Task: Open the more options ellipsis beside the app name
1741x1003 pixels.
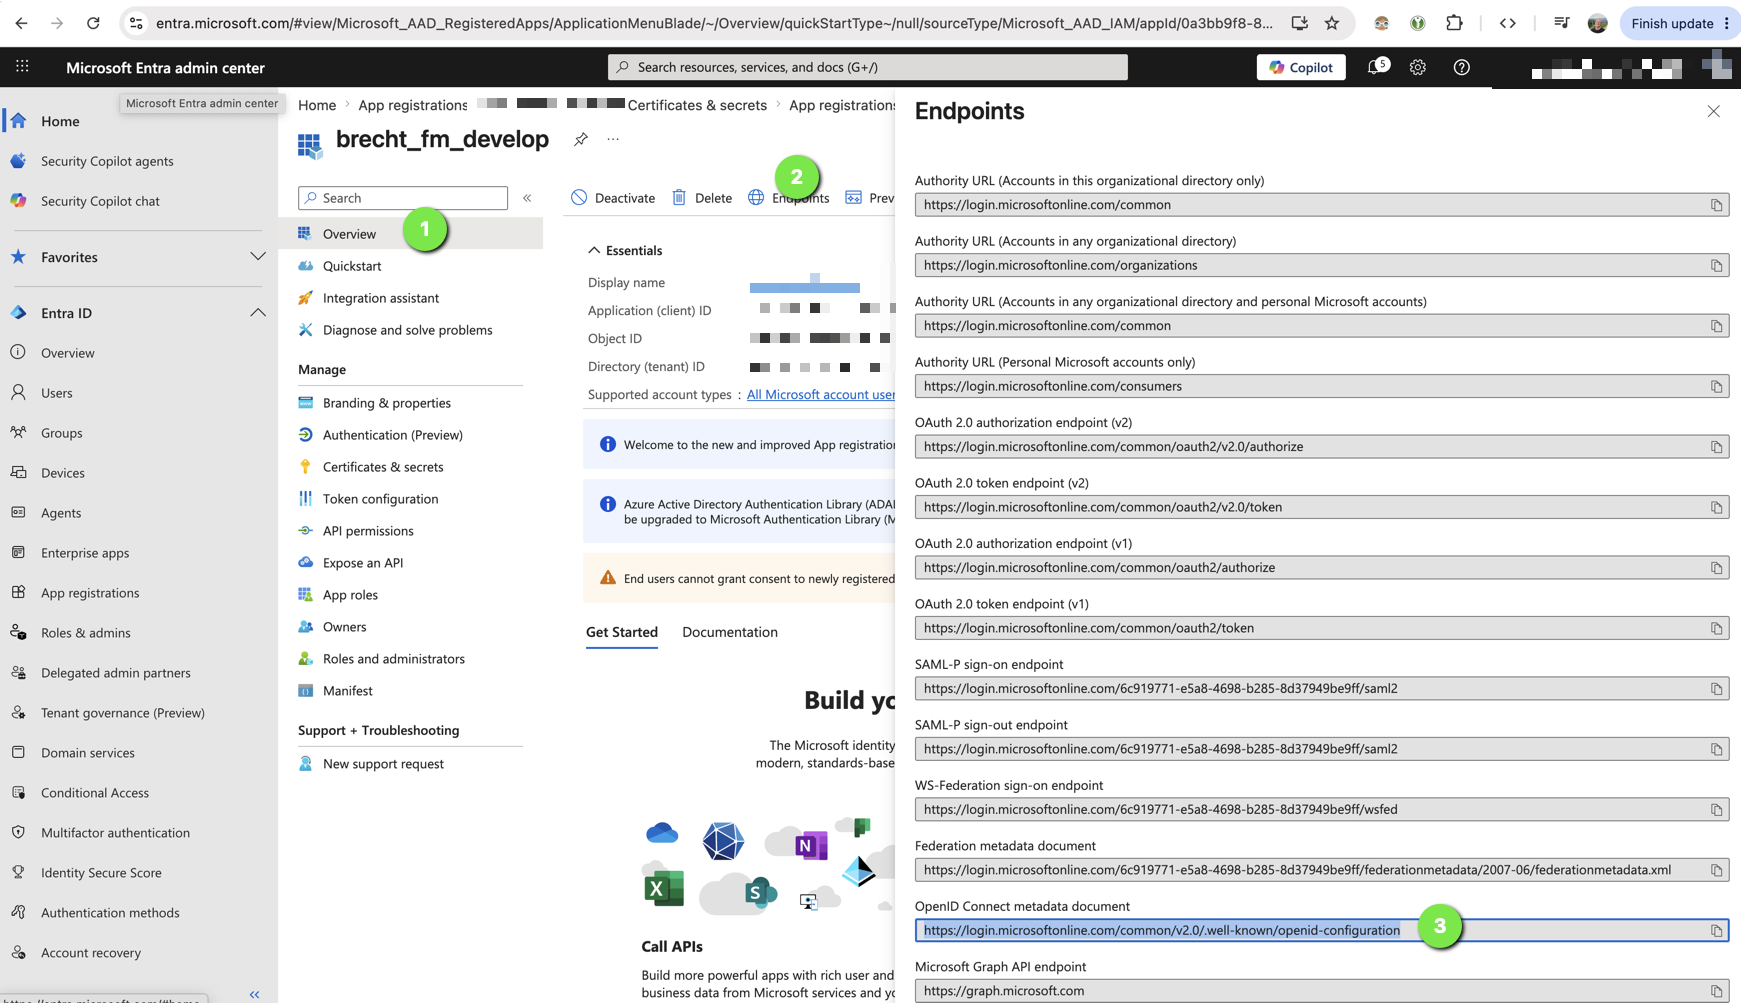Action: [x=613, y=139]
